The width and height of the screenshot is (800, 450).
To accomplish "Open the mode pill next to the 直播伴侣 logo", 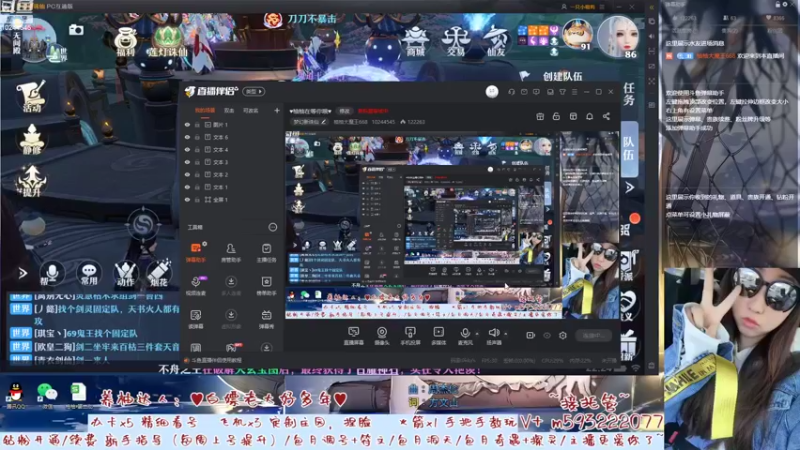I will (254, 91).
